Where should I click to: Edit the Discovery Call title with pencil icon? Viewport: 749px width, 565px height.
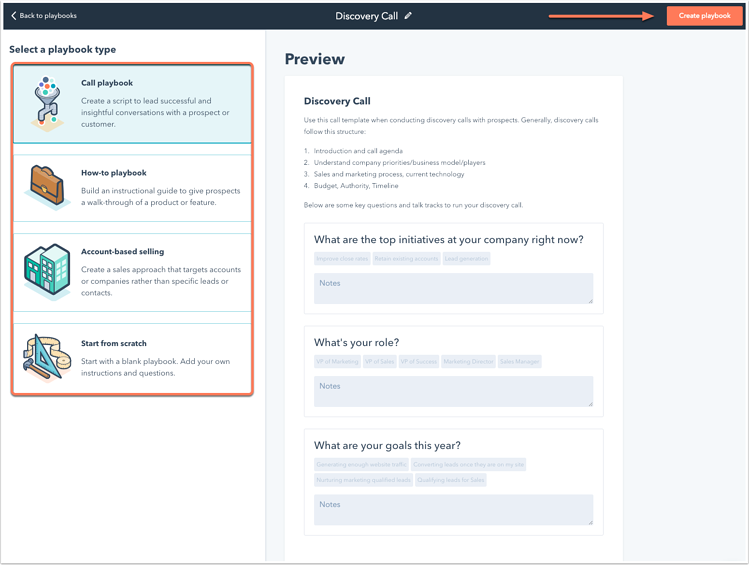tap(408, 16)
